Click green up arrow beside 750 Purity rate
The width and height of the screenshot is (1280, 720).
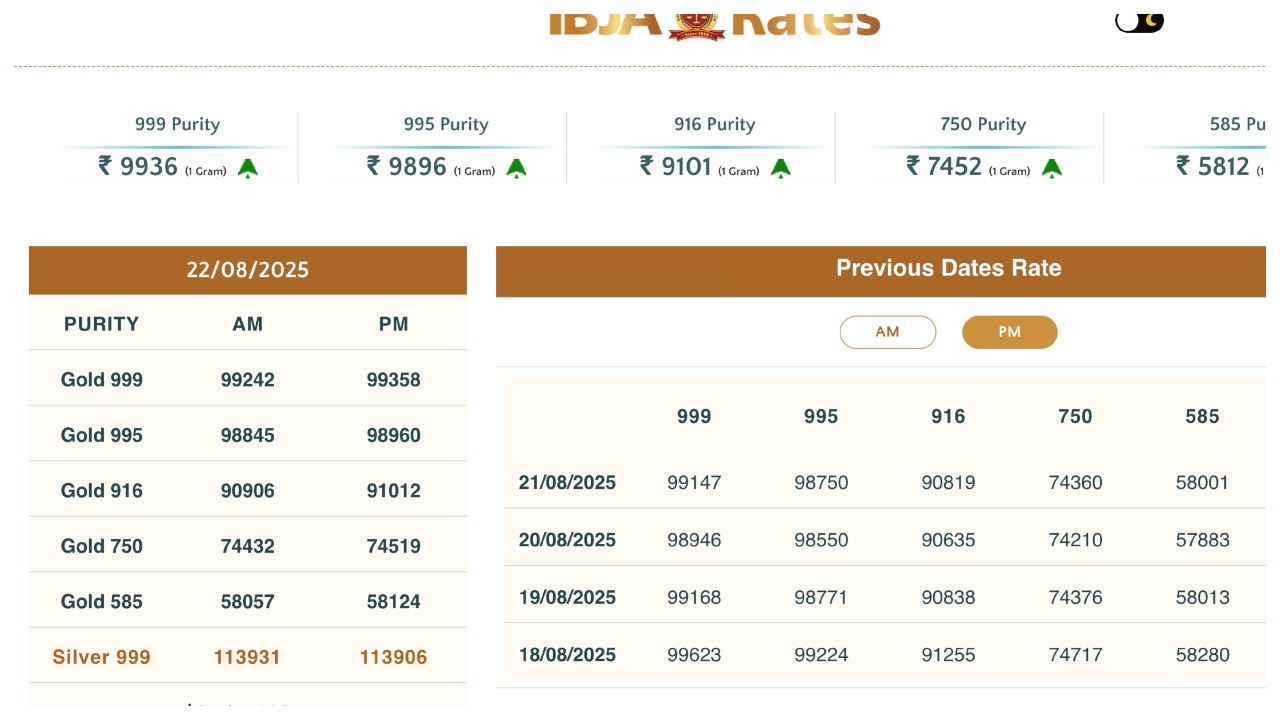coord(1052,168)
